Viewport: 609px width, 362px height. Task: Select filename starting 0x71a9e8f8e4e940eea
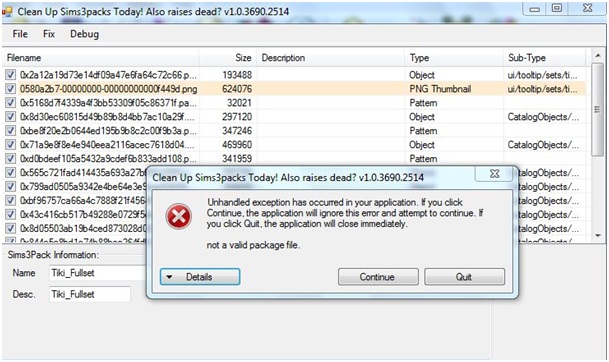(107, 145)
